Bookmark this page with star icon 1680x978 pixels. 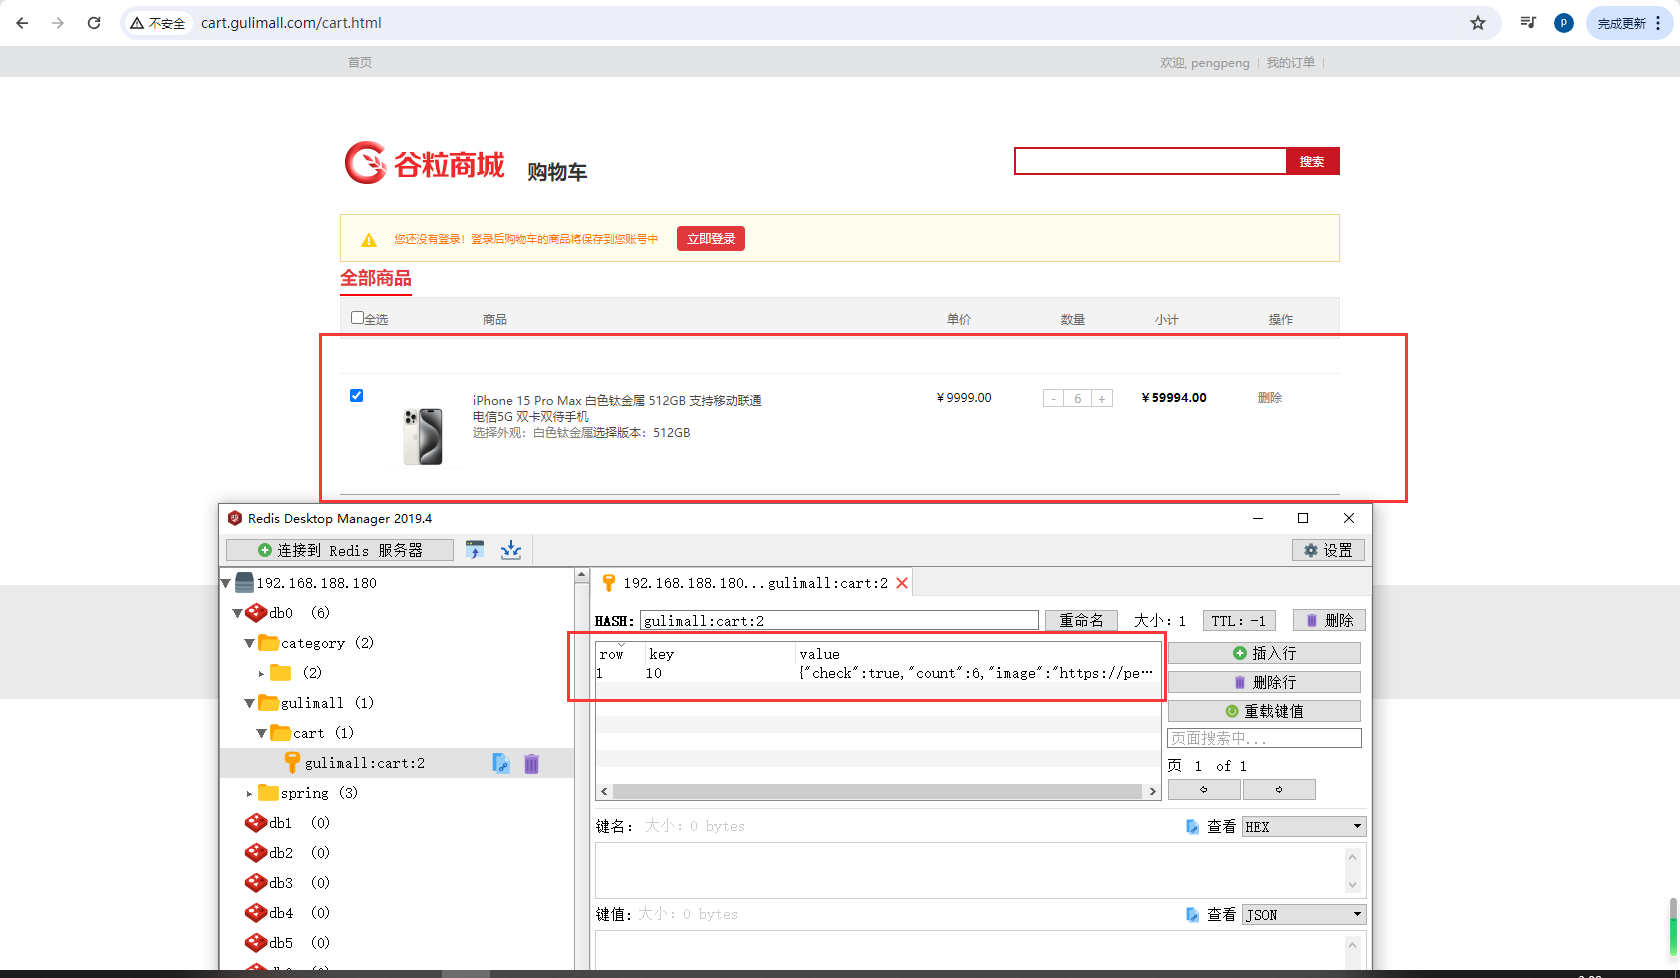click(1478, 23)
